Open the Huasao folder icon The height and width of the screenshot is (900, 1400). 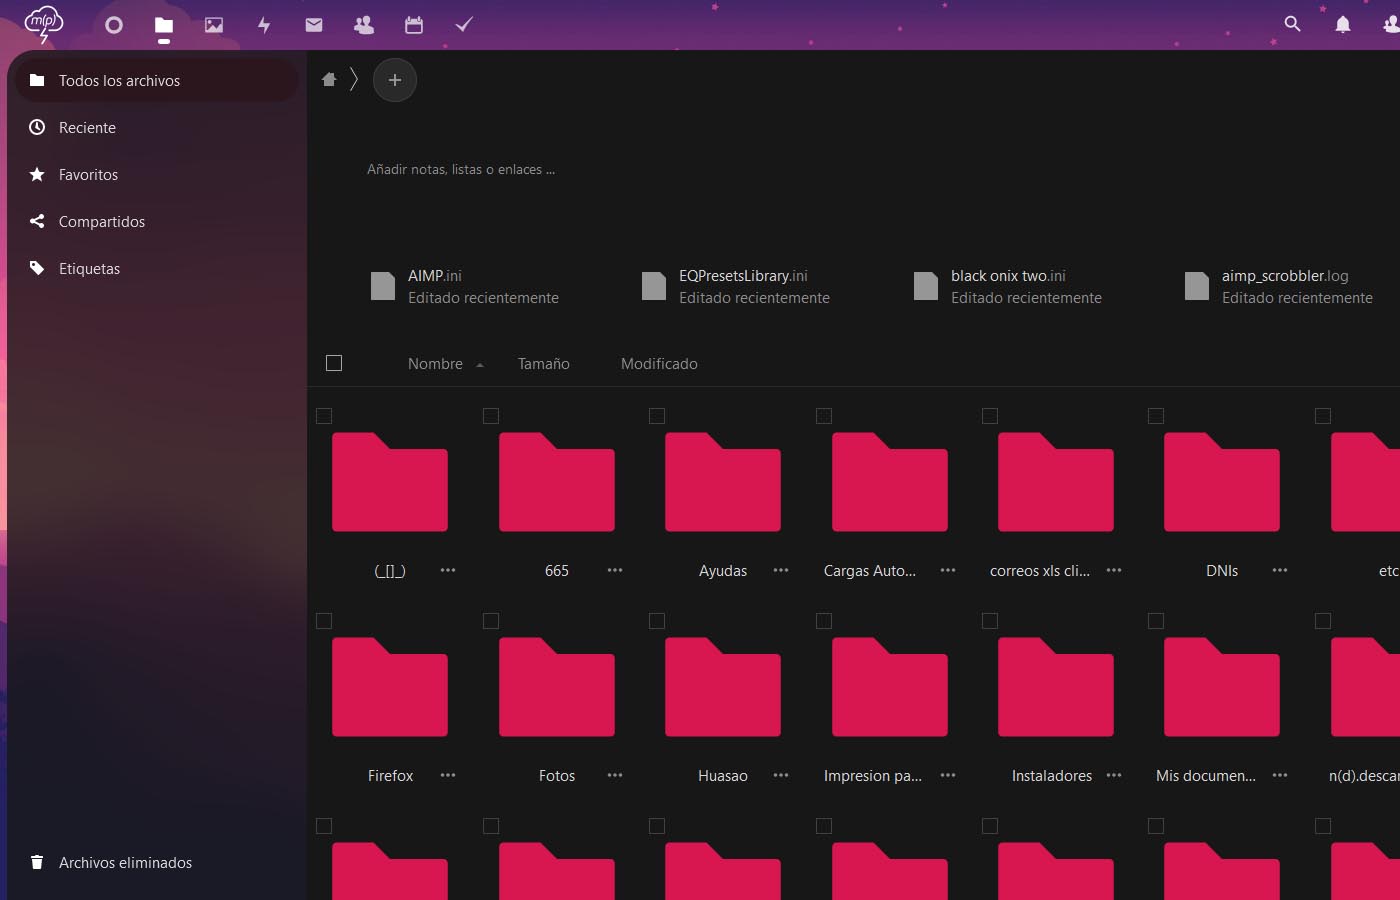[x=723, y=687]
